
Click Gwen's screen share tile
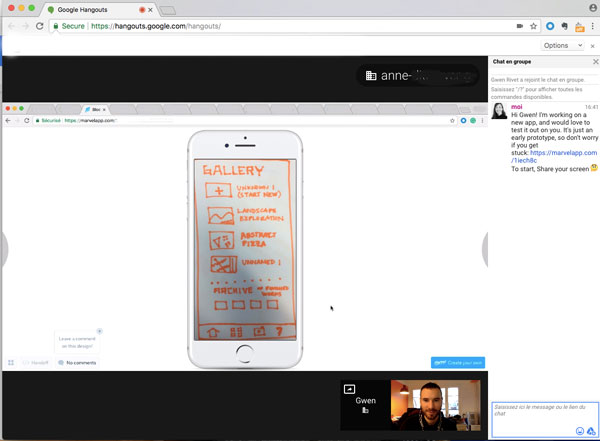pyautogui.click(x=365, y=405)
